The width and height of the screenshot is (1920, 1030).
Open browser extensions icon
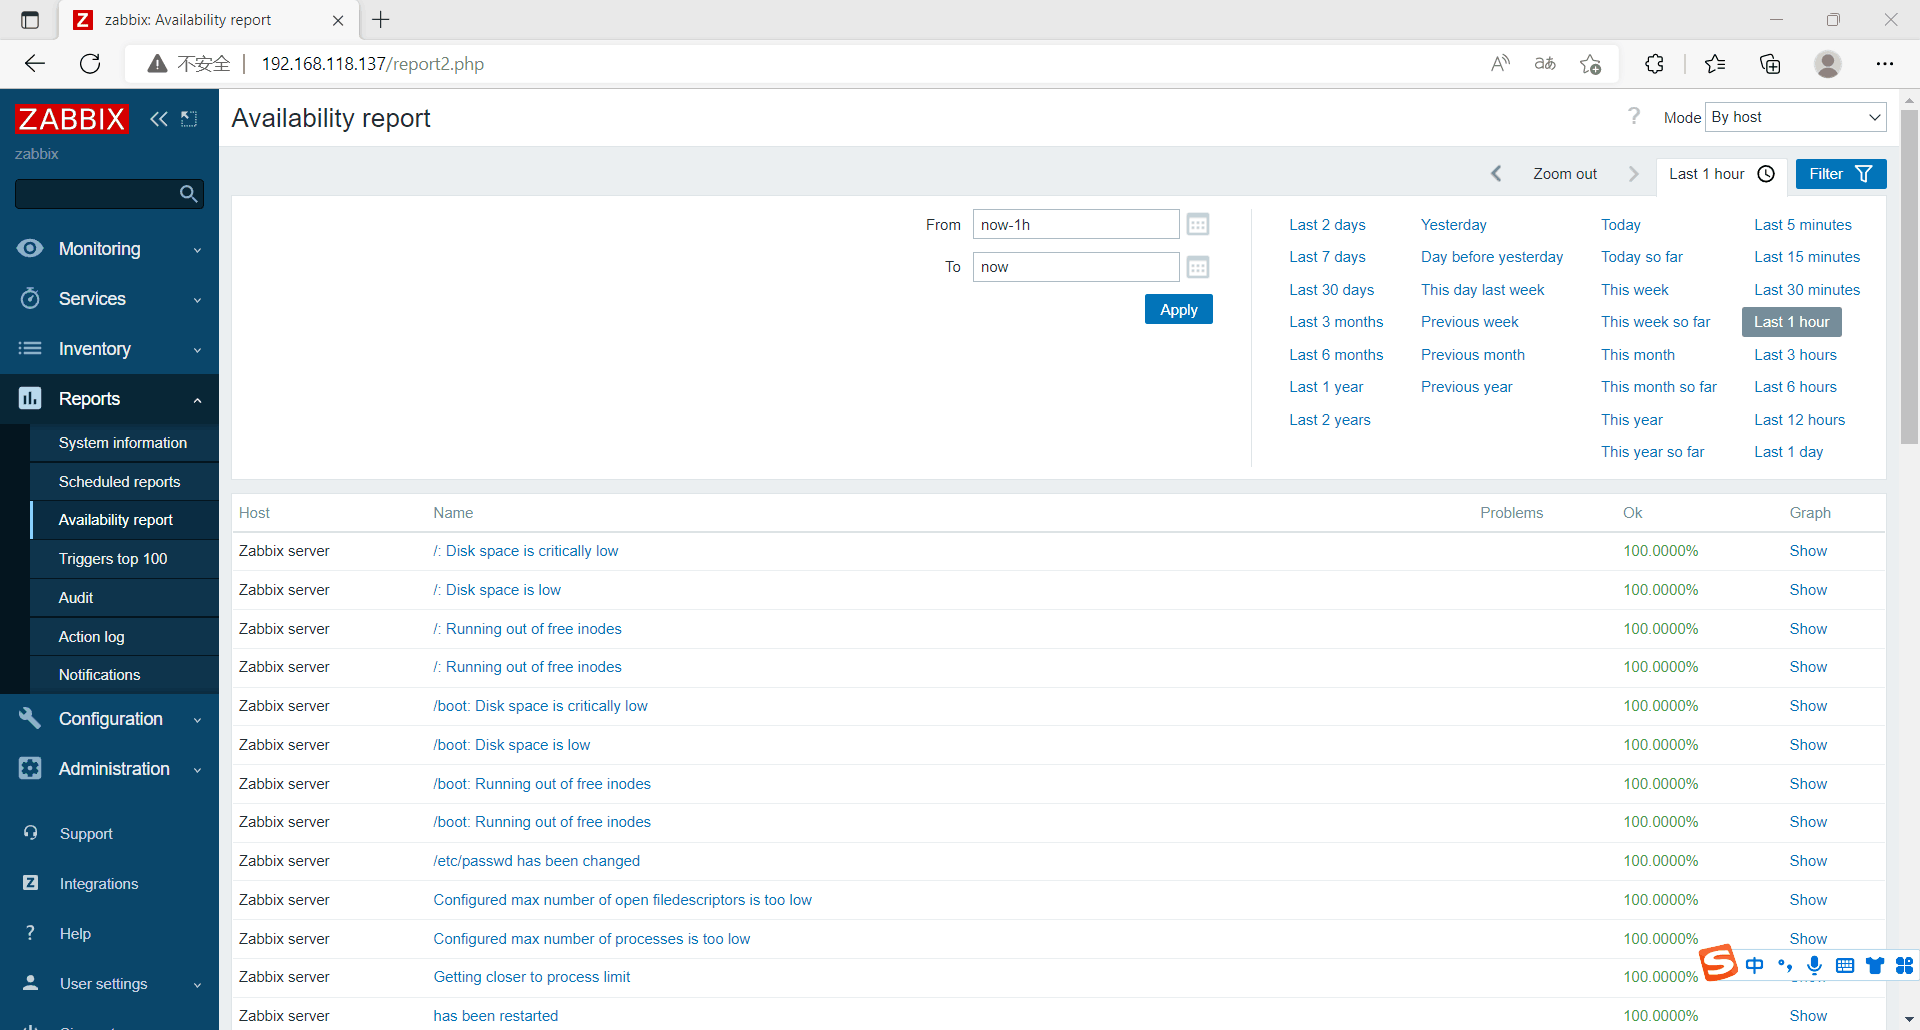(1654, 64)
